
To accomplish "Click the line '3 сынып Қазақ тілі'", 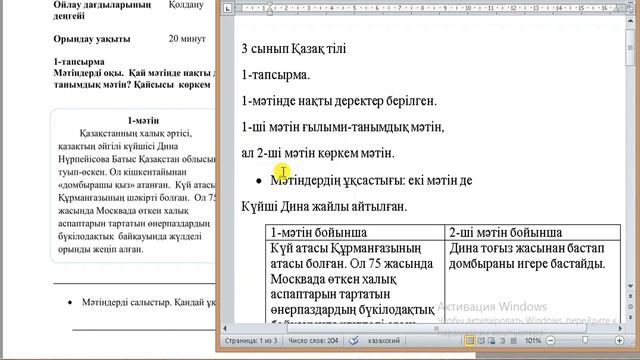I will [293, 49].
